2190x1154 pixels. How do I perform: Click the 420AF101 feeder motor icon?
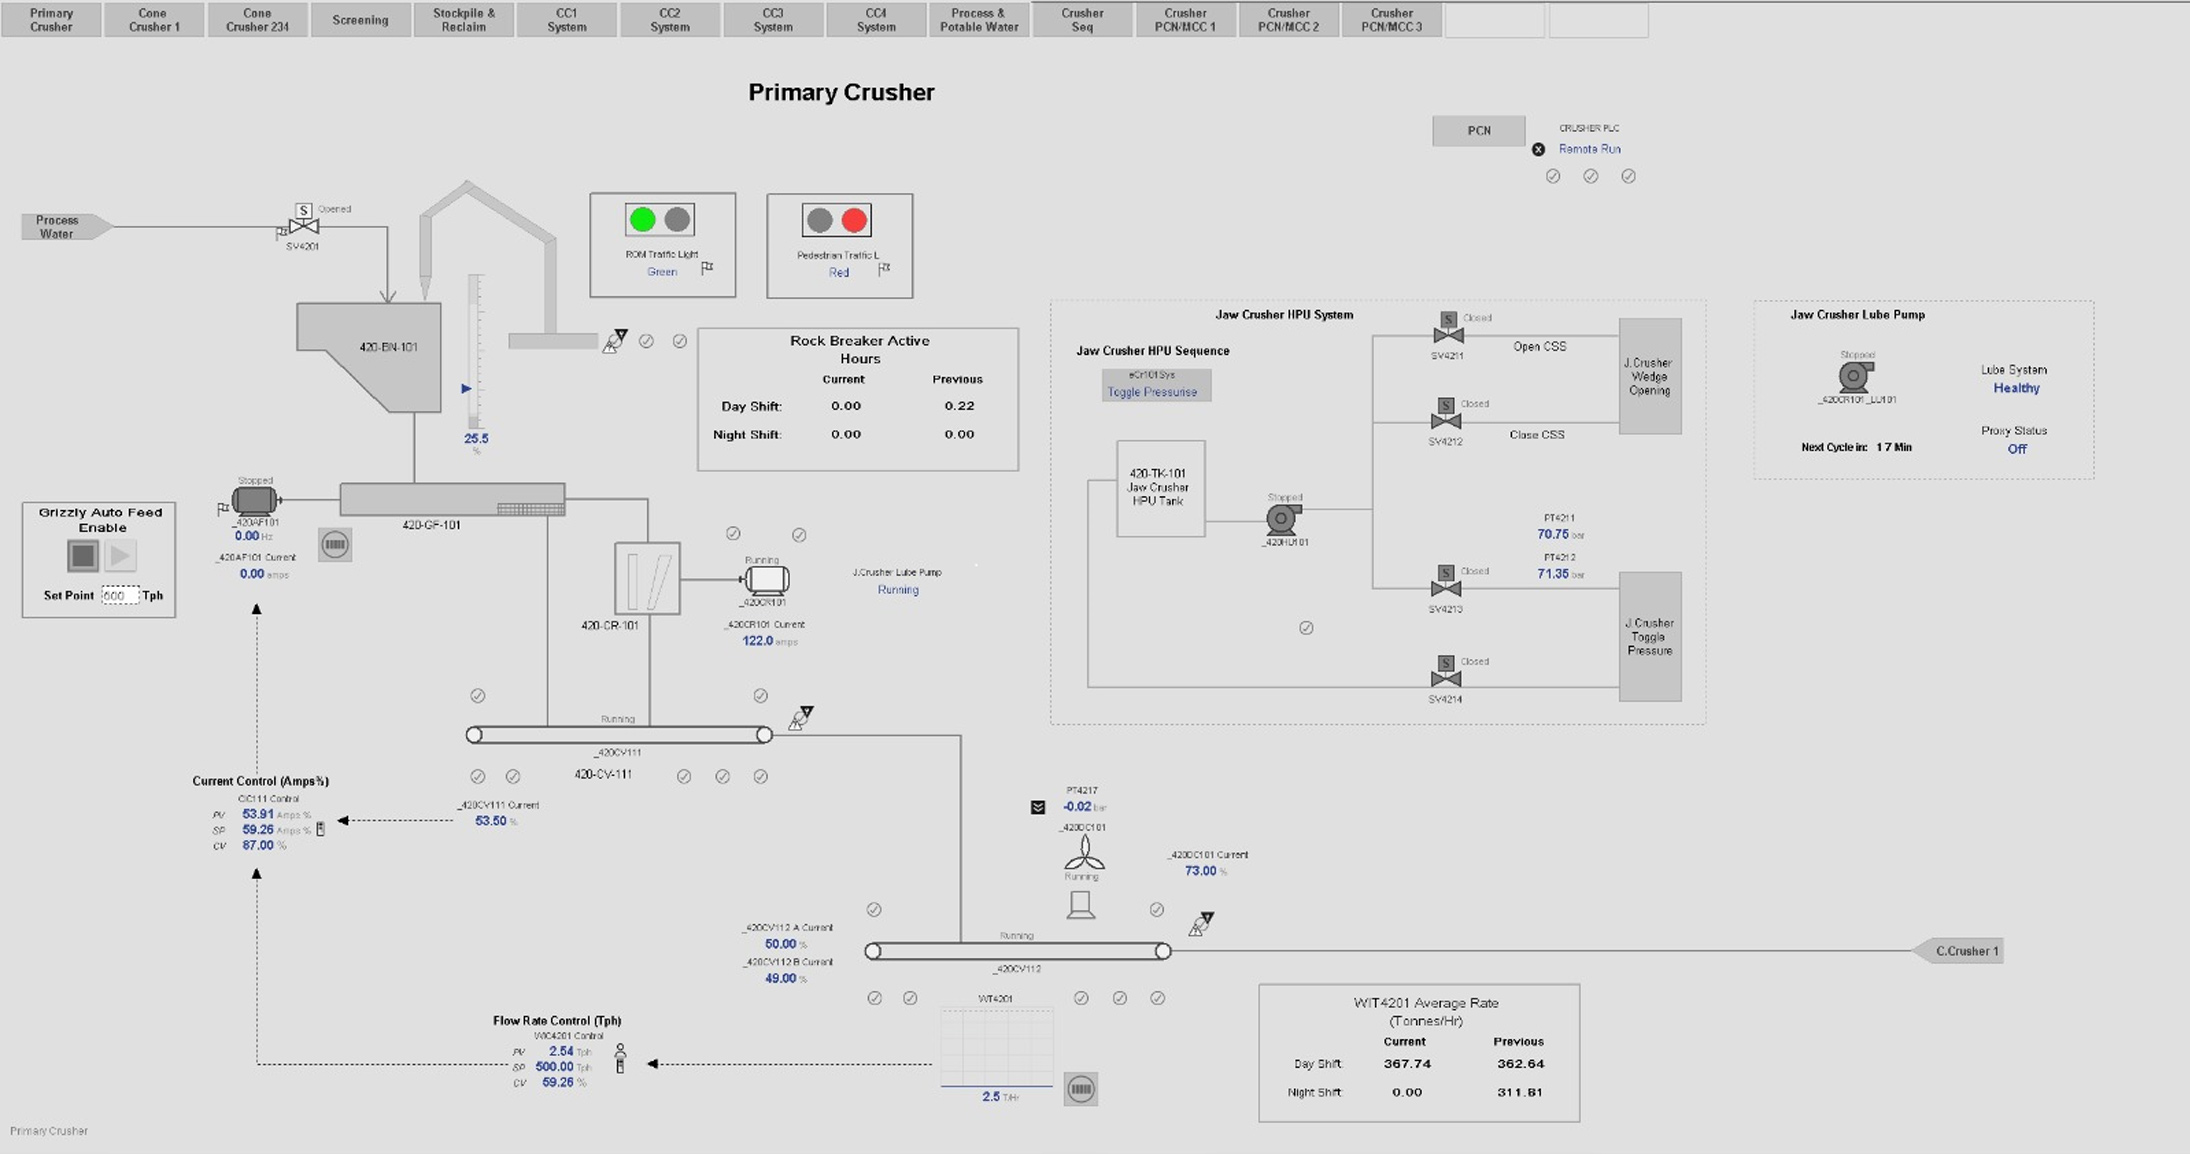(254, 500)
